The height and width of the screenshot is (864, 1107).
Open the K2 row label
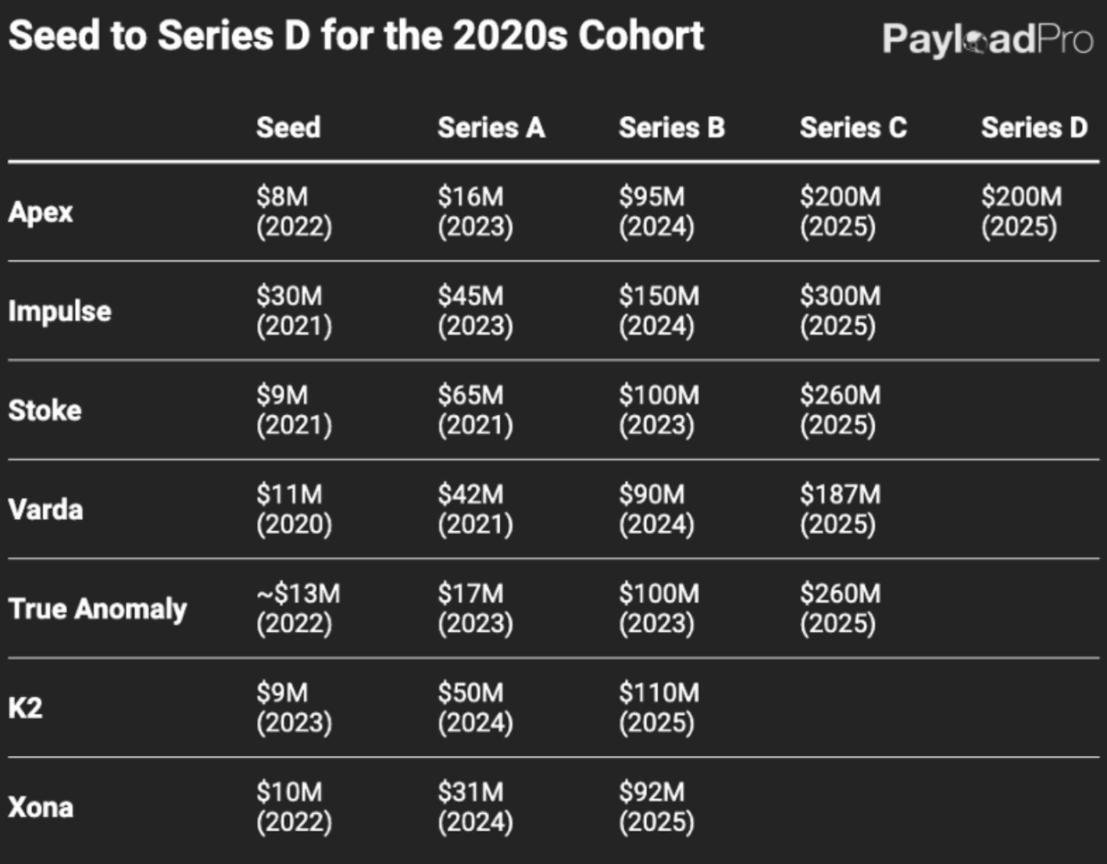tap(25, 708)
